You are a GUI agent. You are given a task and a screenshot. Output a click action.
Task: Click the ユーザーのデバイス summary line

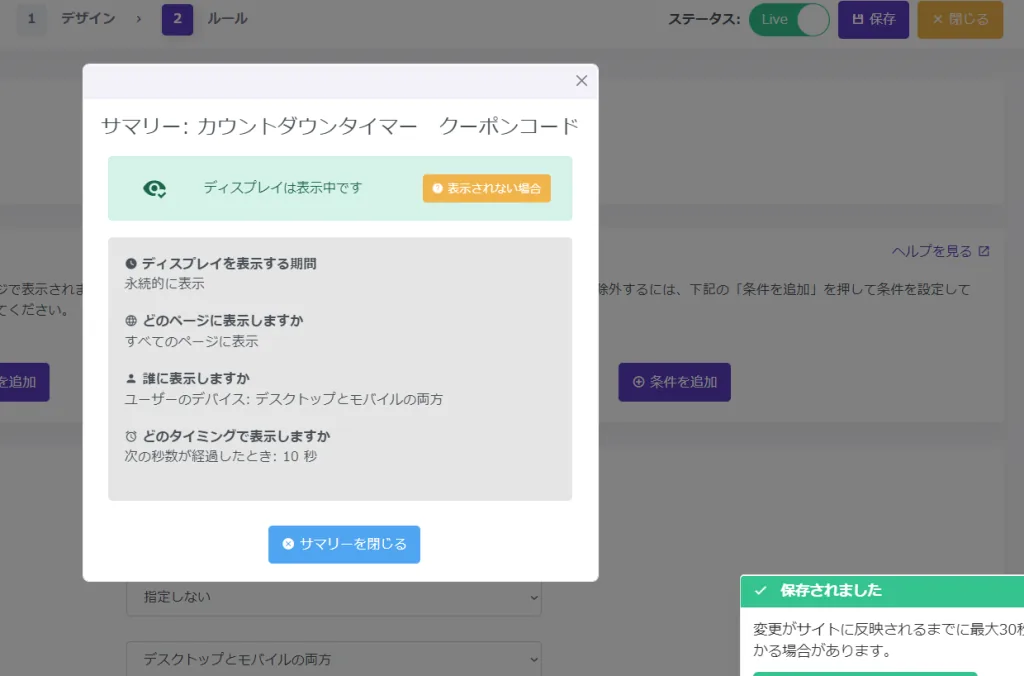(x=283, y=398)
